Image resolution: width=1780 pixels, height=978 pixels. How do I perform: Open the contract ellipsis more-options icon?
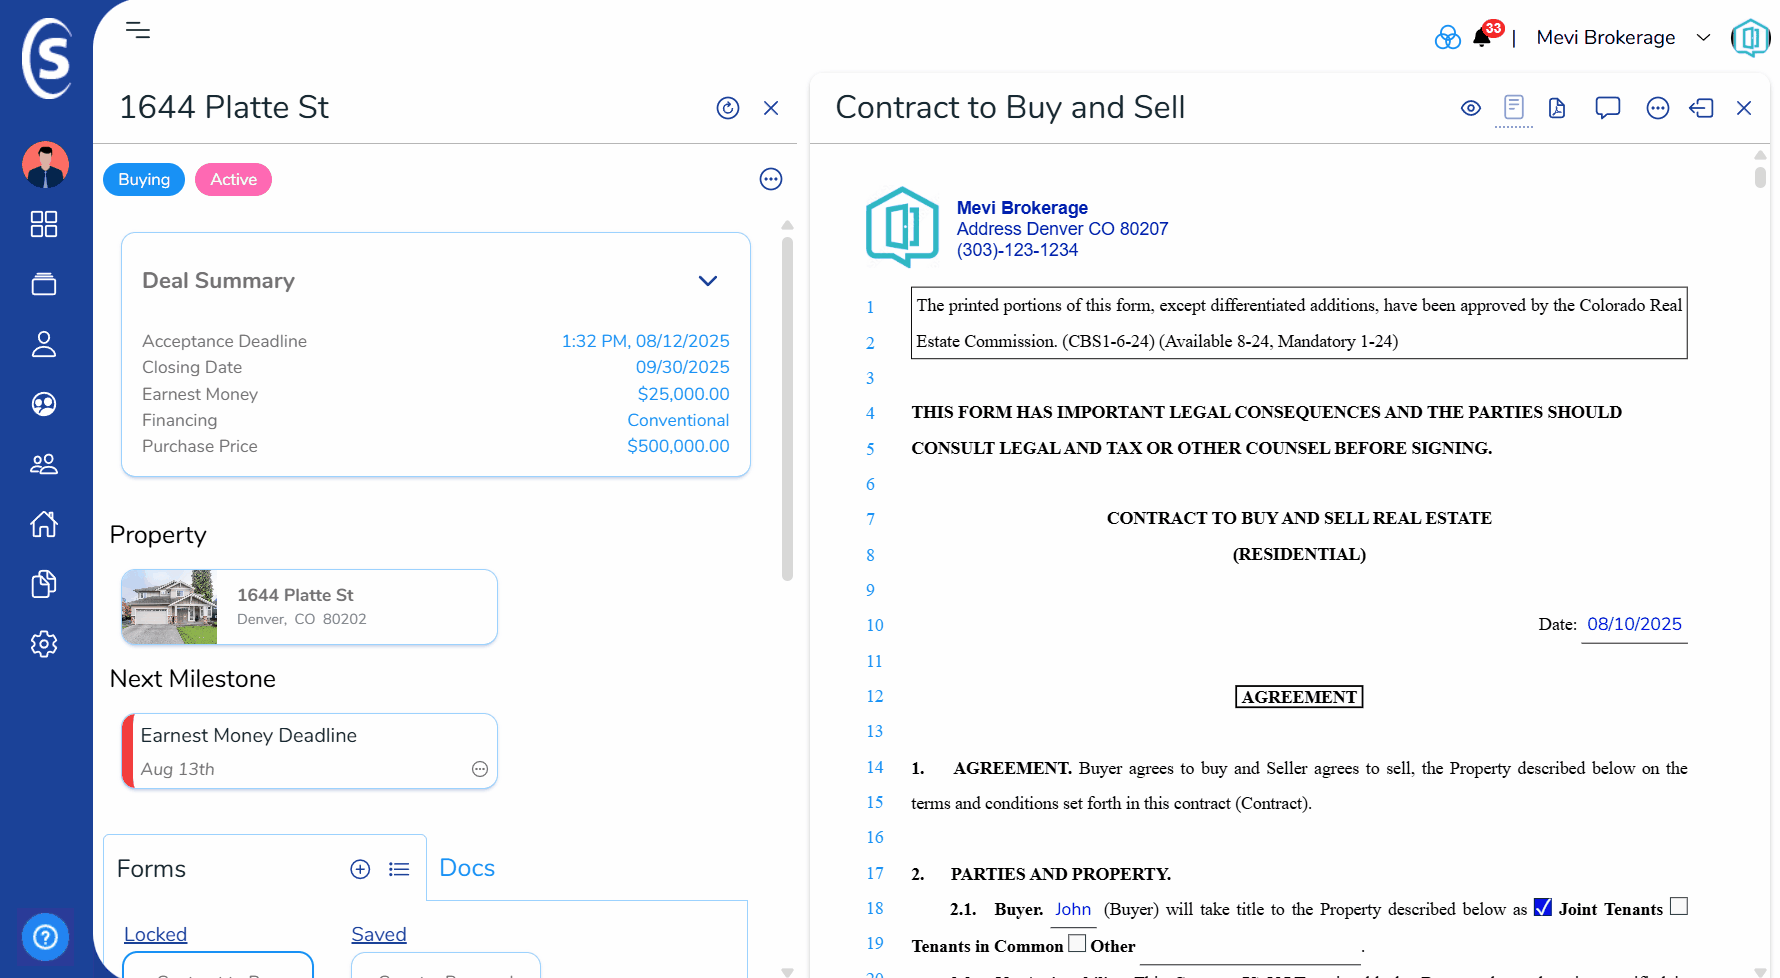[x=1658, y=108]
